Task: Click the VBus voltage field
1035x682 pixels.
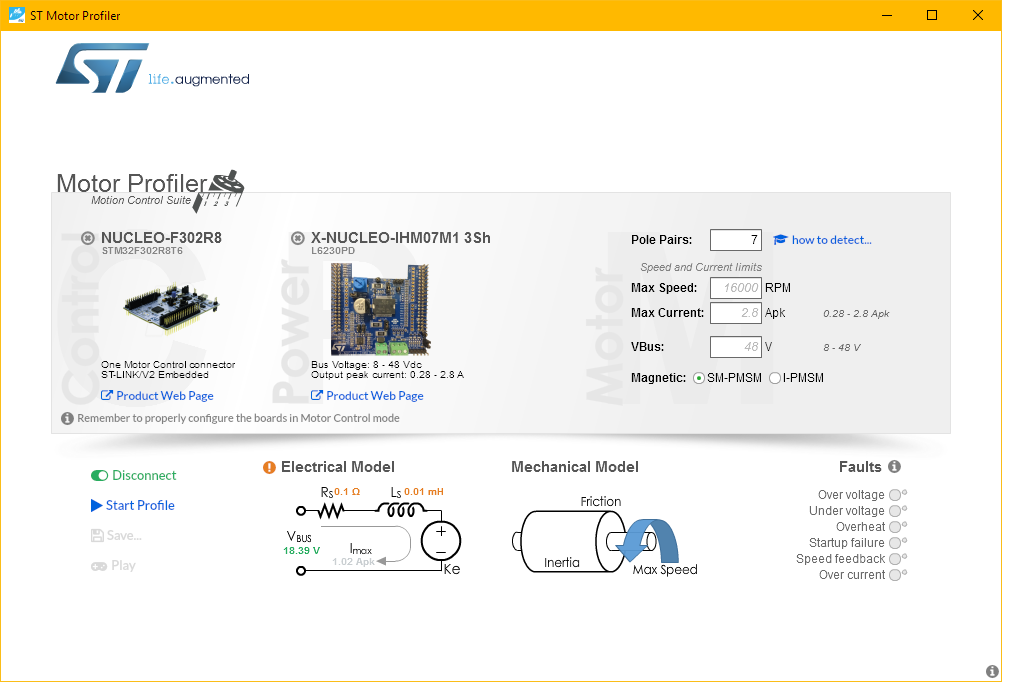Action: point(736,347)
